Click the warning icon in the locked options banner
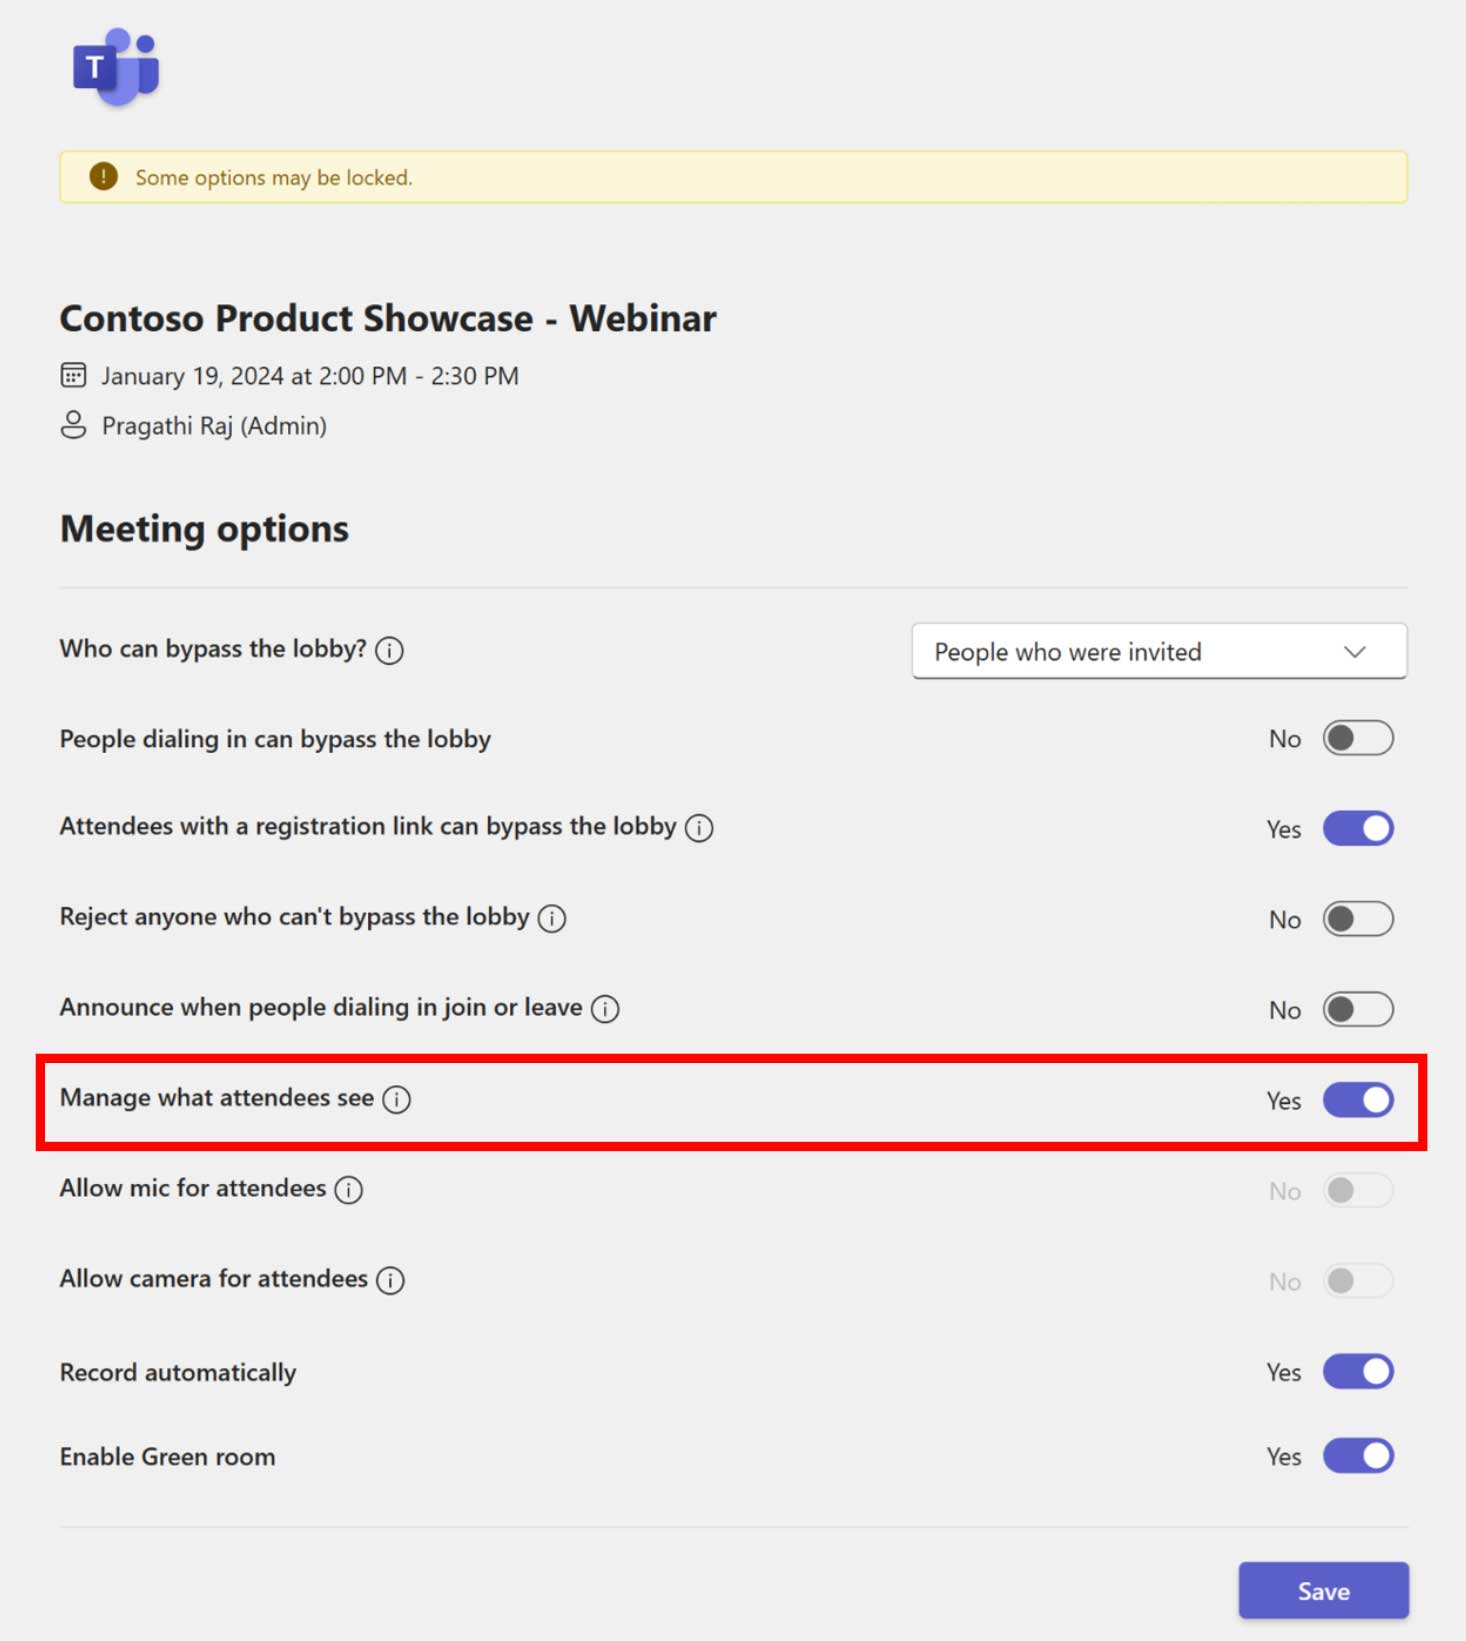The height and width of the screenshot is (1641, 1466). [103, 177]
